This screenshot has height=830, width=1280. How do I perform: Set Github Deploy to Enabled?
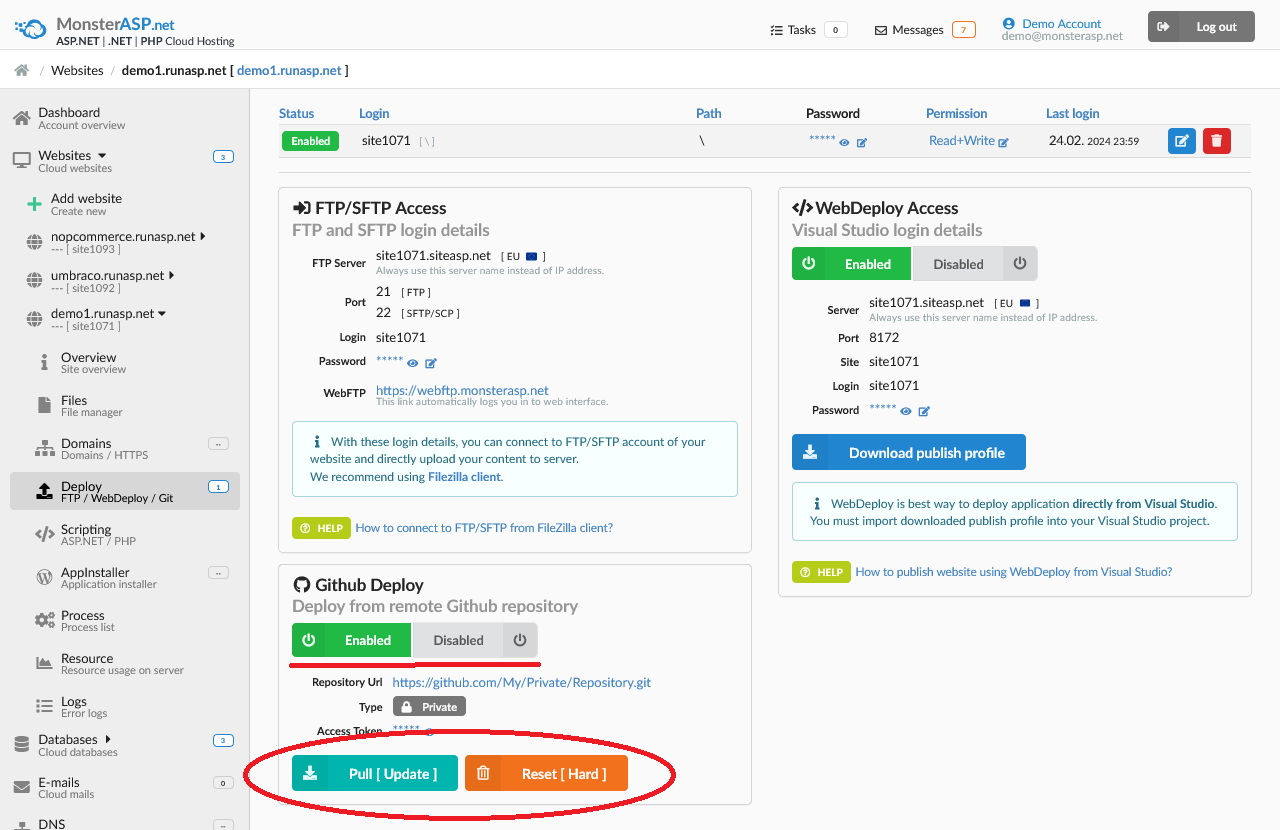352,640
